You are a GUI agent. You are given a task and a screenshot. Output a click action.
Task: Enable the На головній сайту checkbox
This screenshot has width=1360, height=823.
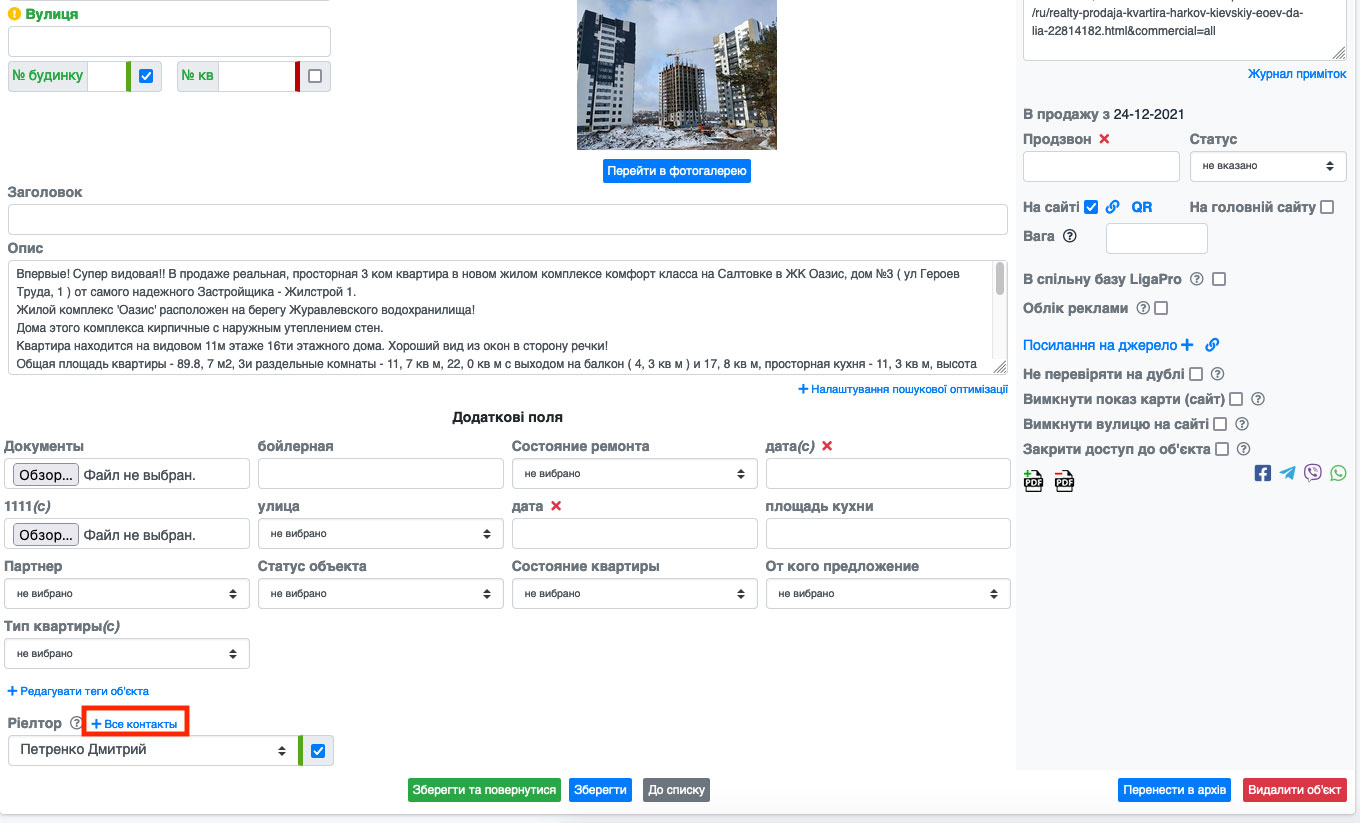1327,207
